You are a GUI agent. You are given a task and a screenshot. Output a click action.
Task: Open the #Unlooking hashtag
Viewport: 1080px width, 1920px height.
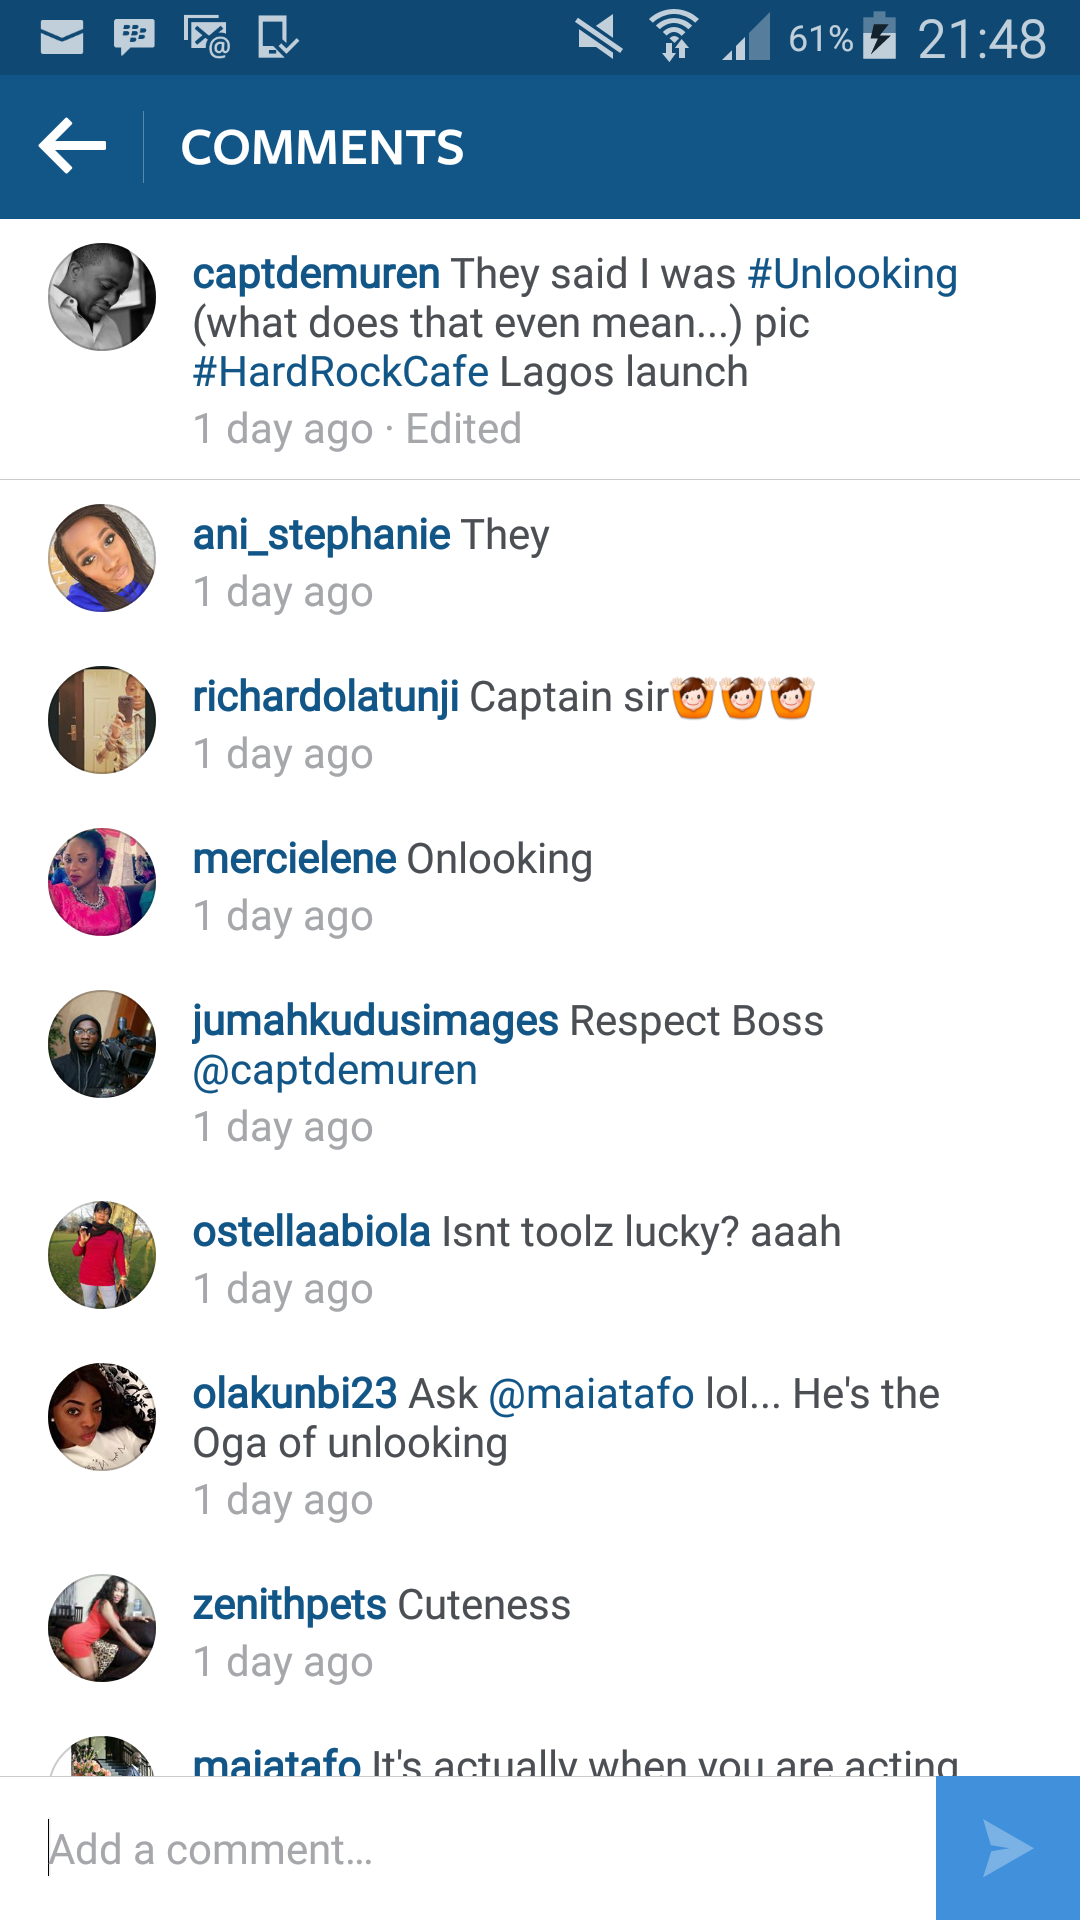click(852, 274)
